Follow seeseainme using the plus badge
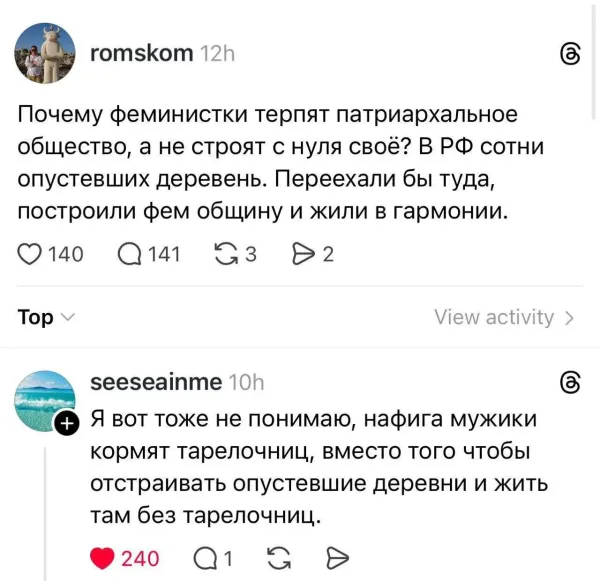 (67, 424)
